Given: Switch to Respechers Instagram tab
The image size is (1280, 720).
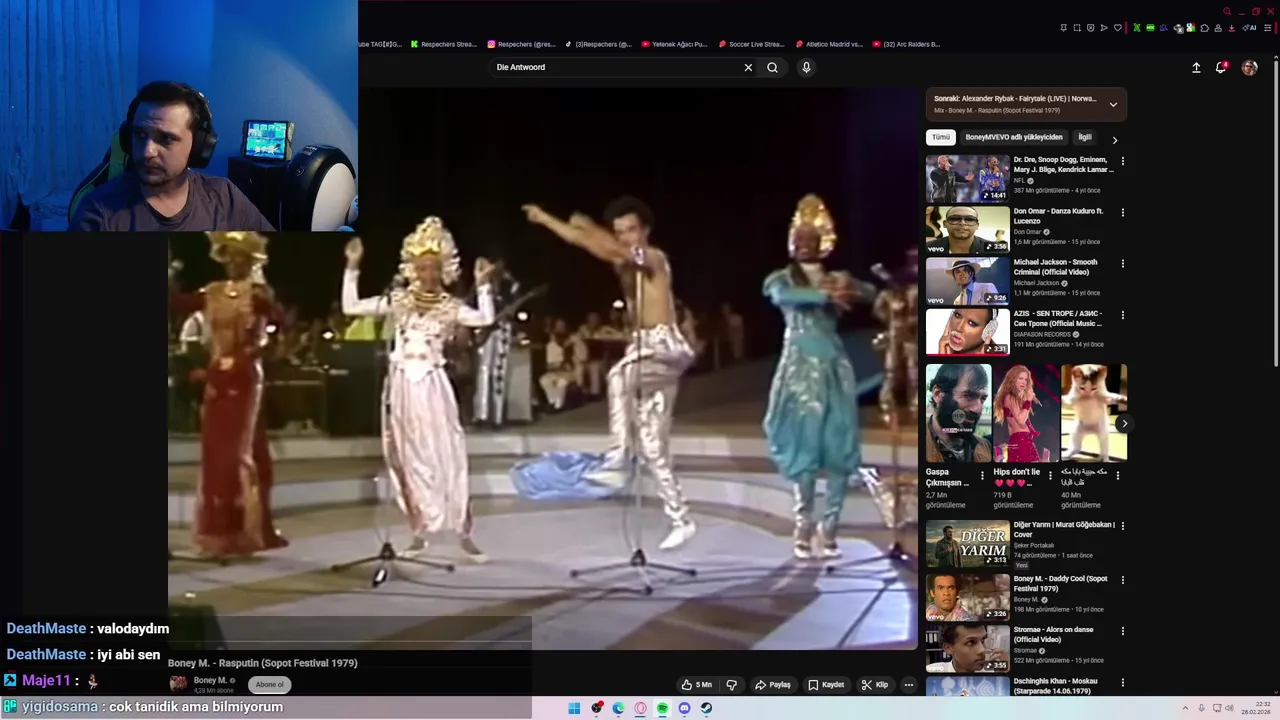Looking at the screenshot, I should (521, 44).
